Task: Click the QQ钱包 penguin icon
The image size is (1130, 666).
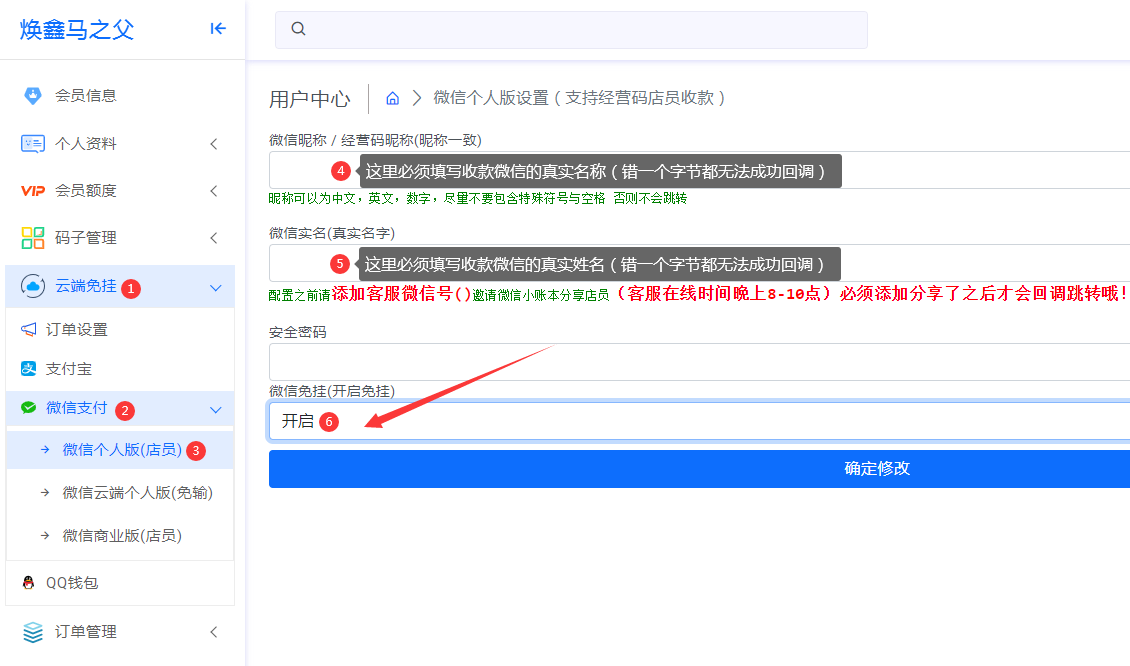Action: click(28, 582)
